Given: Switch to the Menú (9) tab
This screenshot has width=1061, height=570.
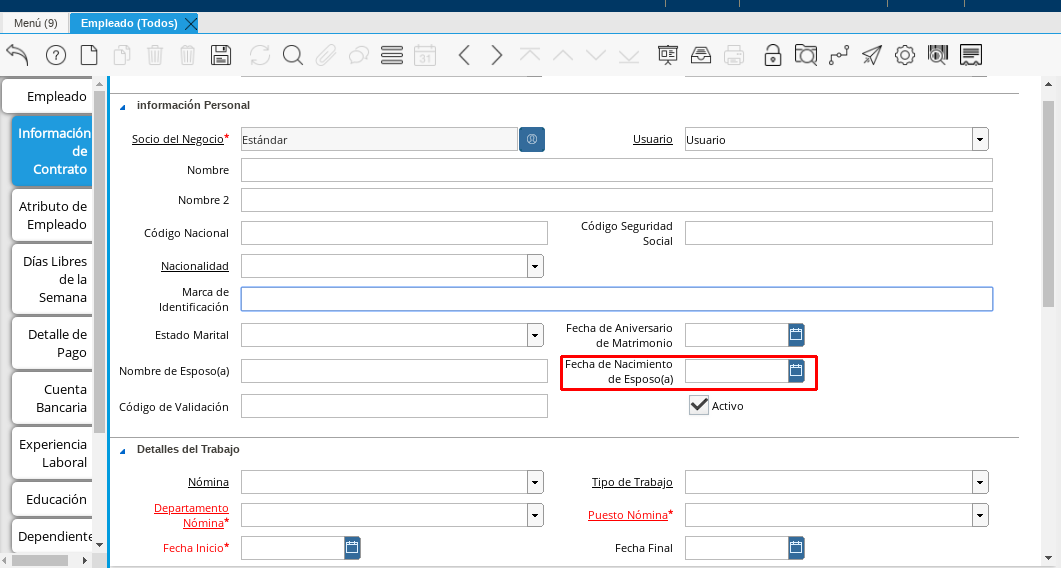Looking at the screenshot, I should coord(36,23).
